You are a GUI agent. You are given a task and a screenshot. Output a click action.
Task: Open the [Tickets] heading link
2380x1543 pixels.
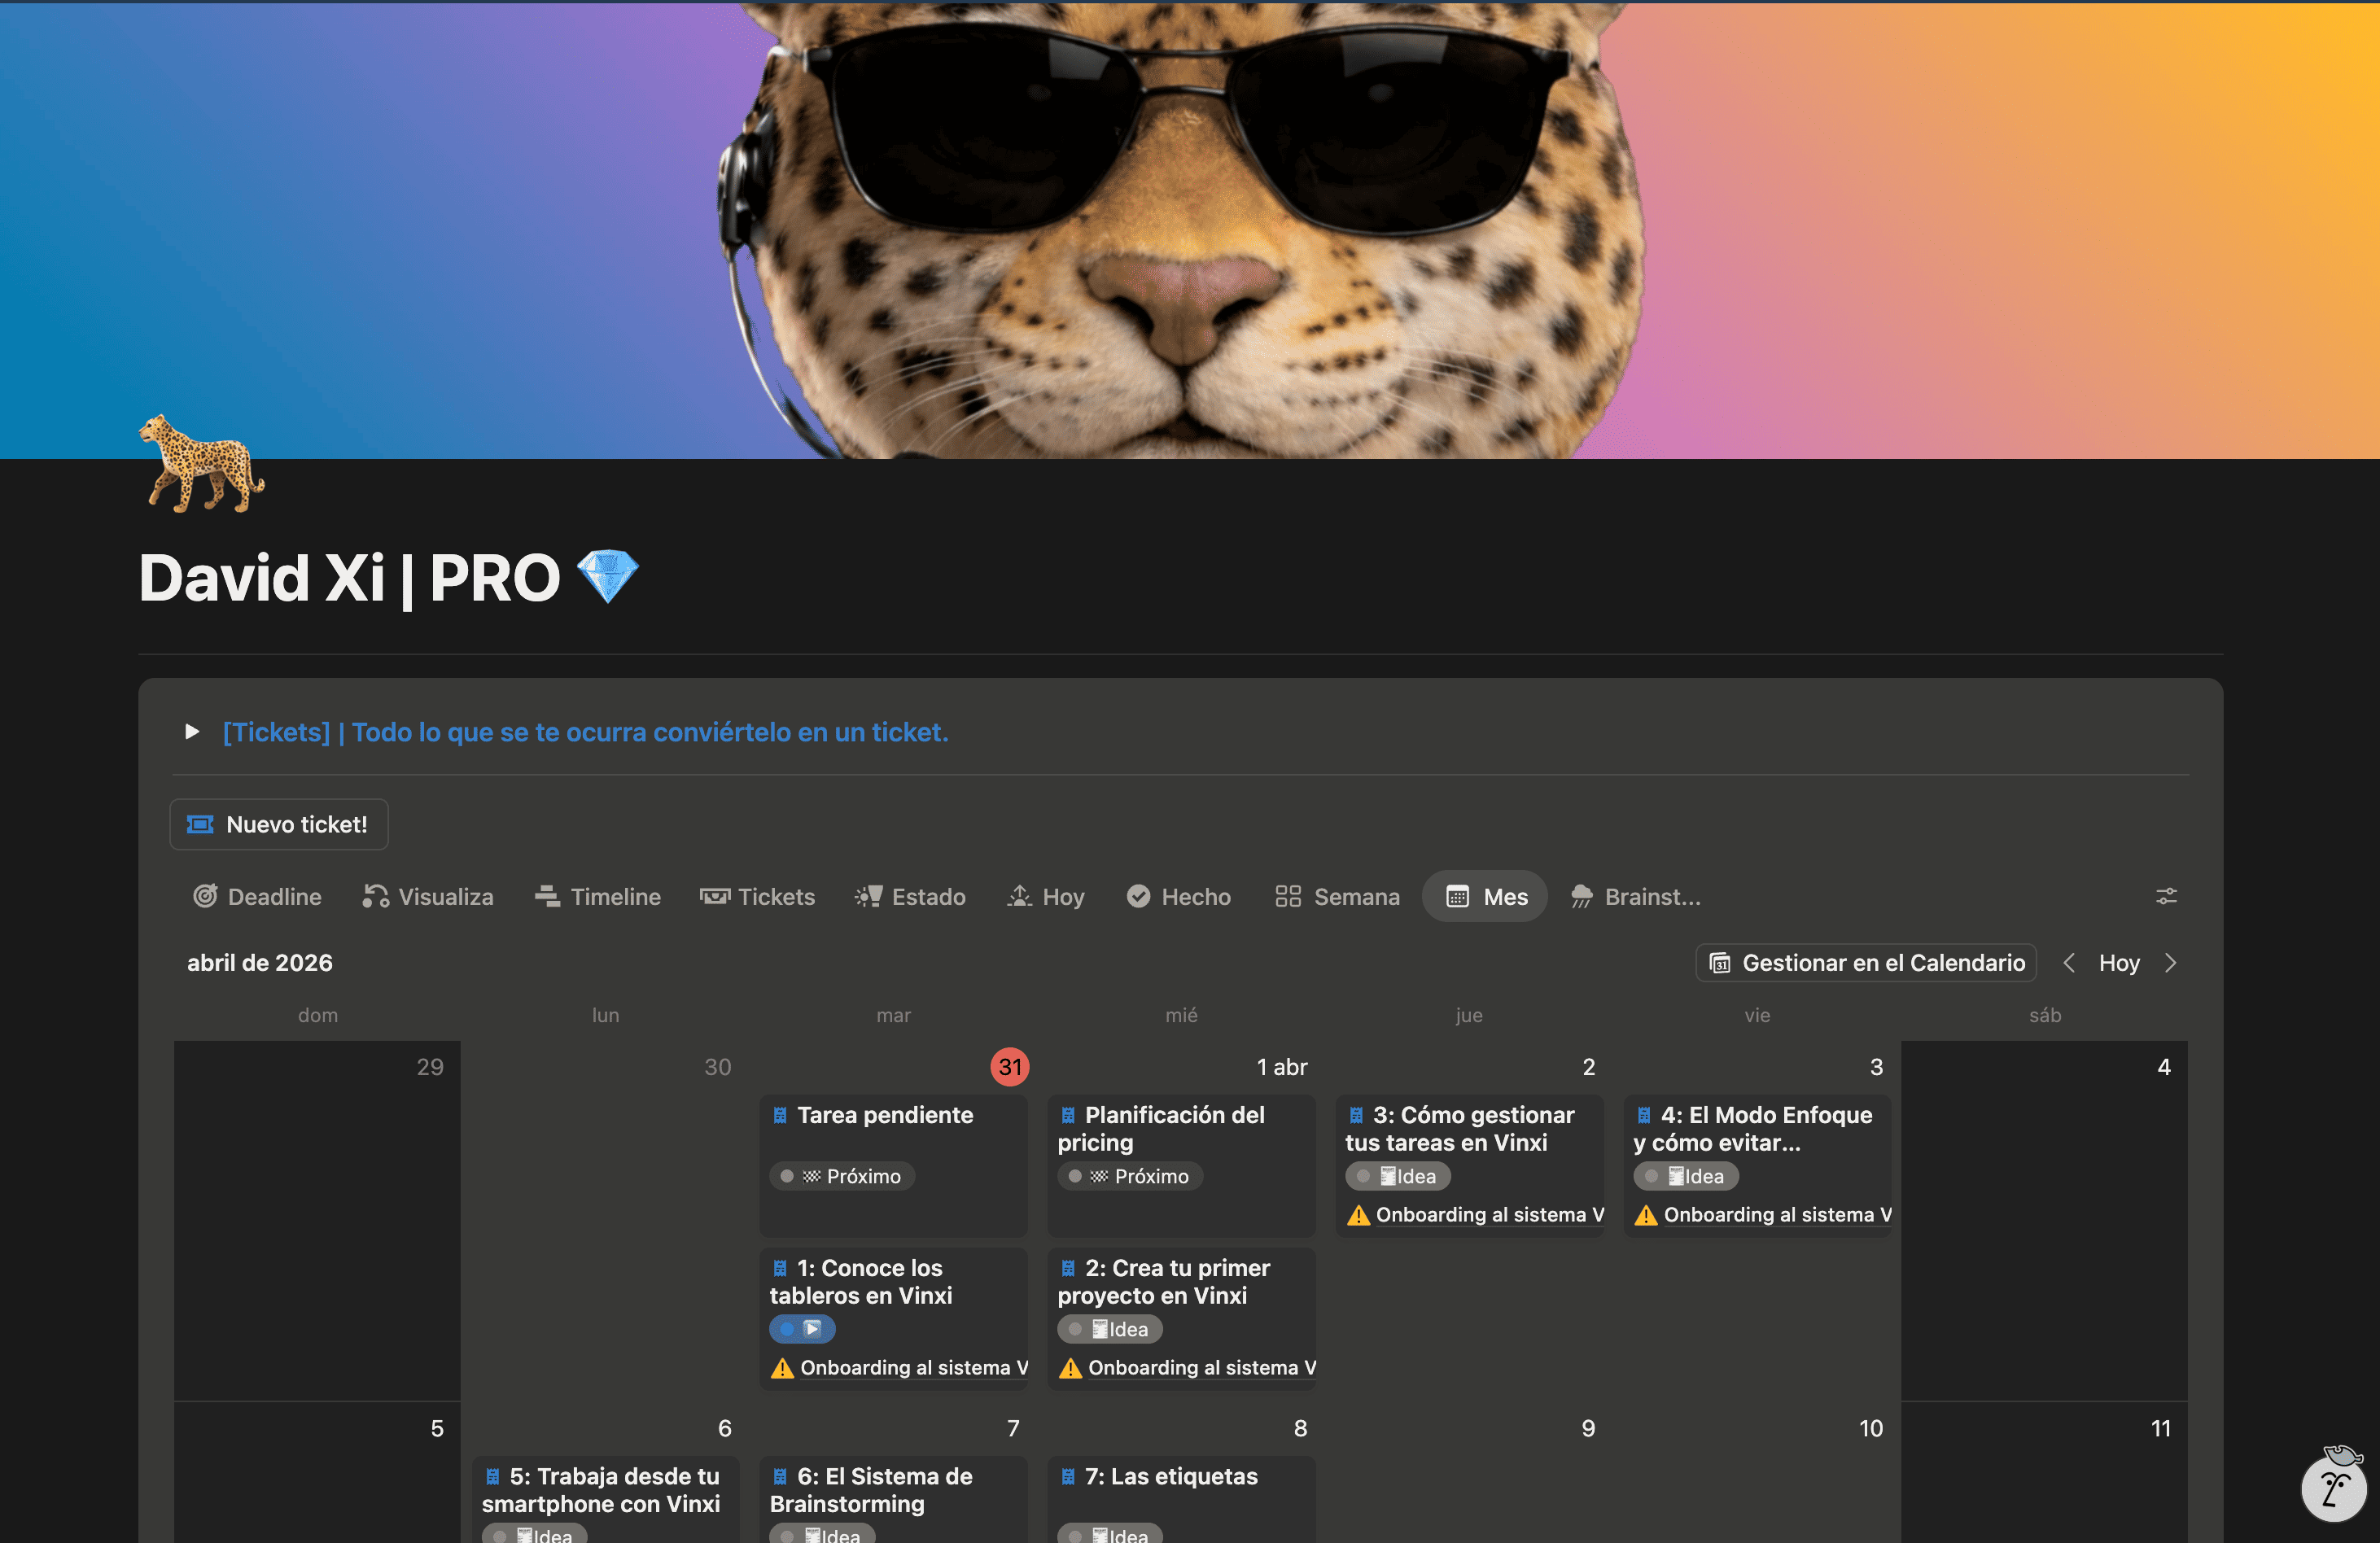(x=585, y=732)
